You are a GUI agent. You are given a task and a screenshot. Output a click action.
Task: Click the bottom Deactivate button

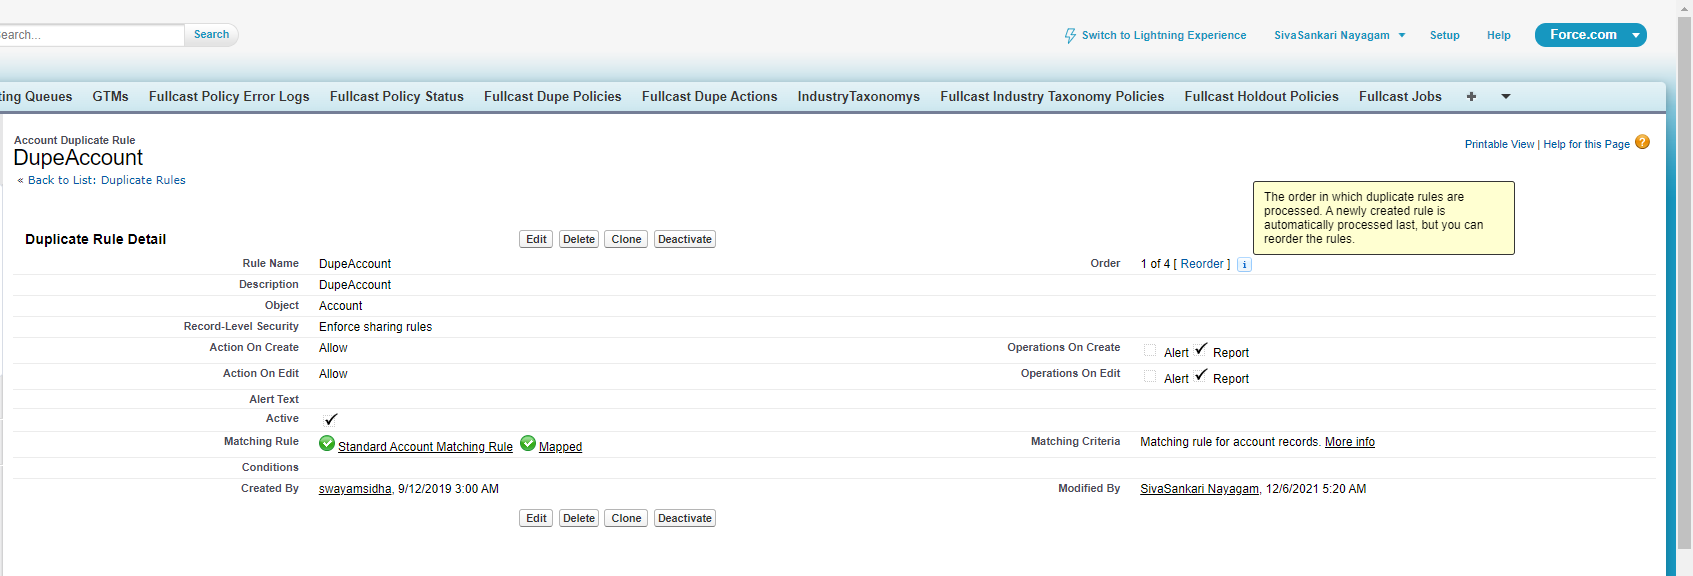click(685, 518)
